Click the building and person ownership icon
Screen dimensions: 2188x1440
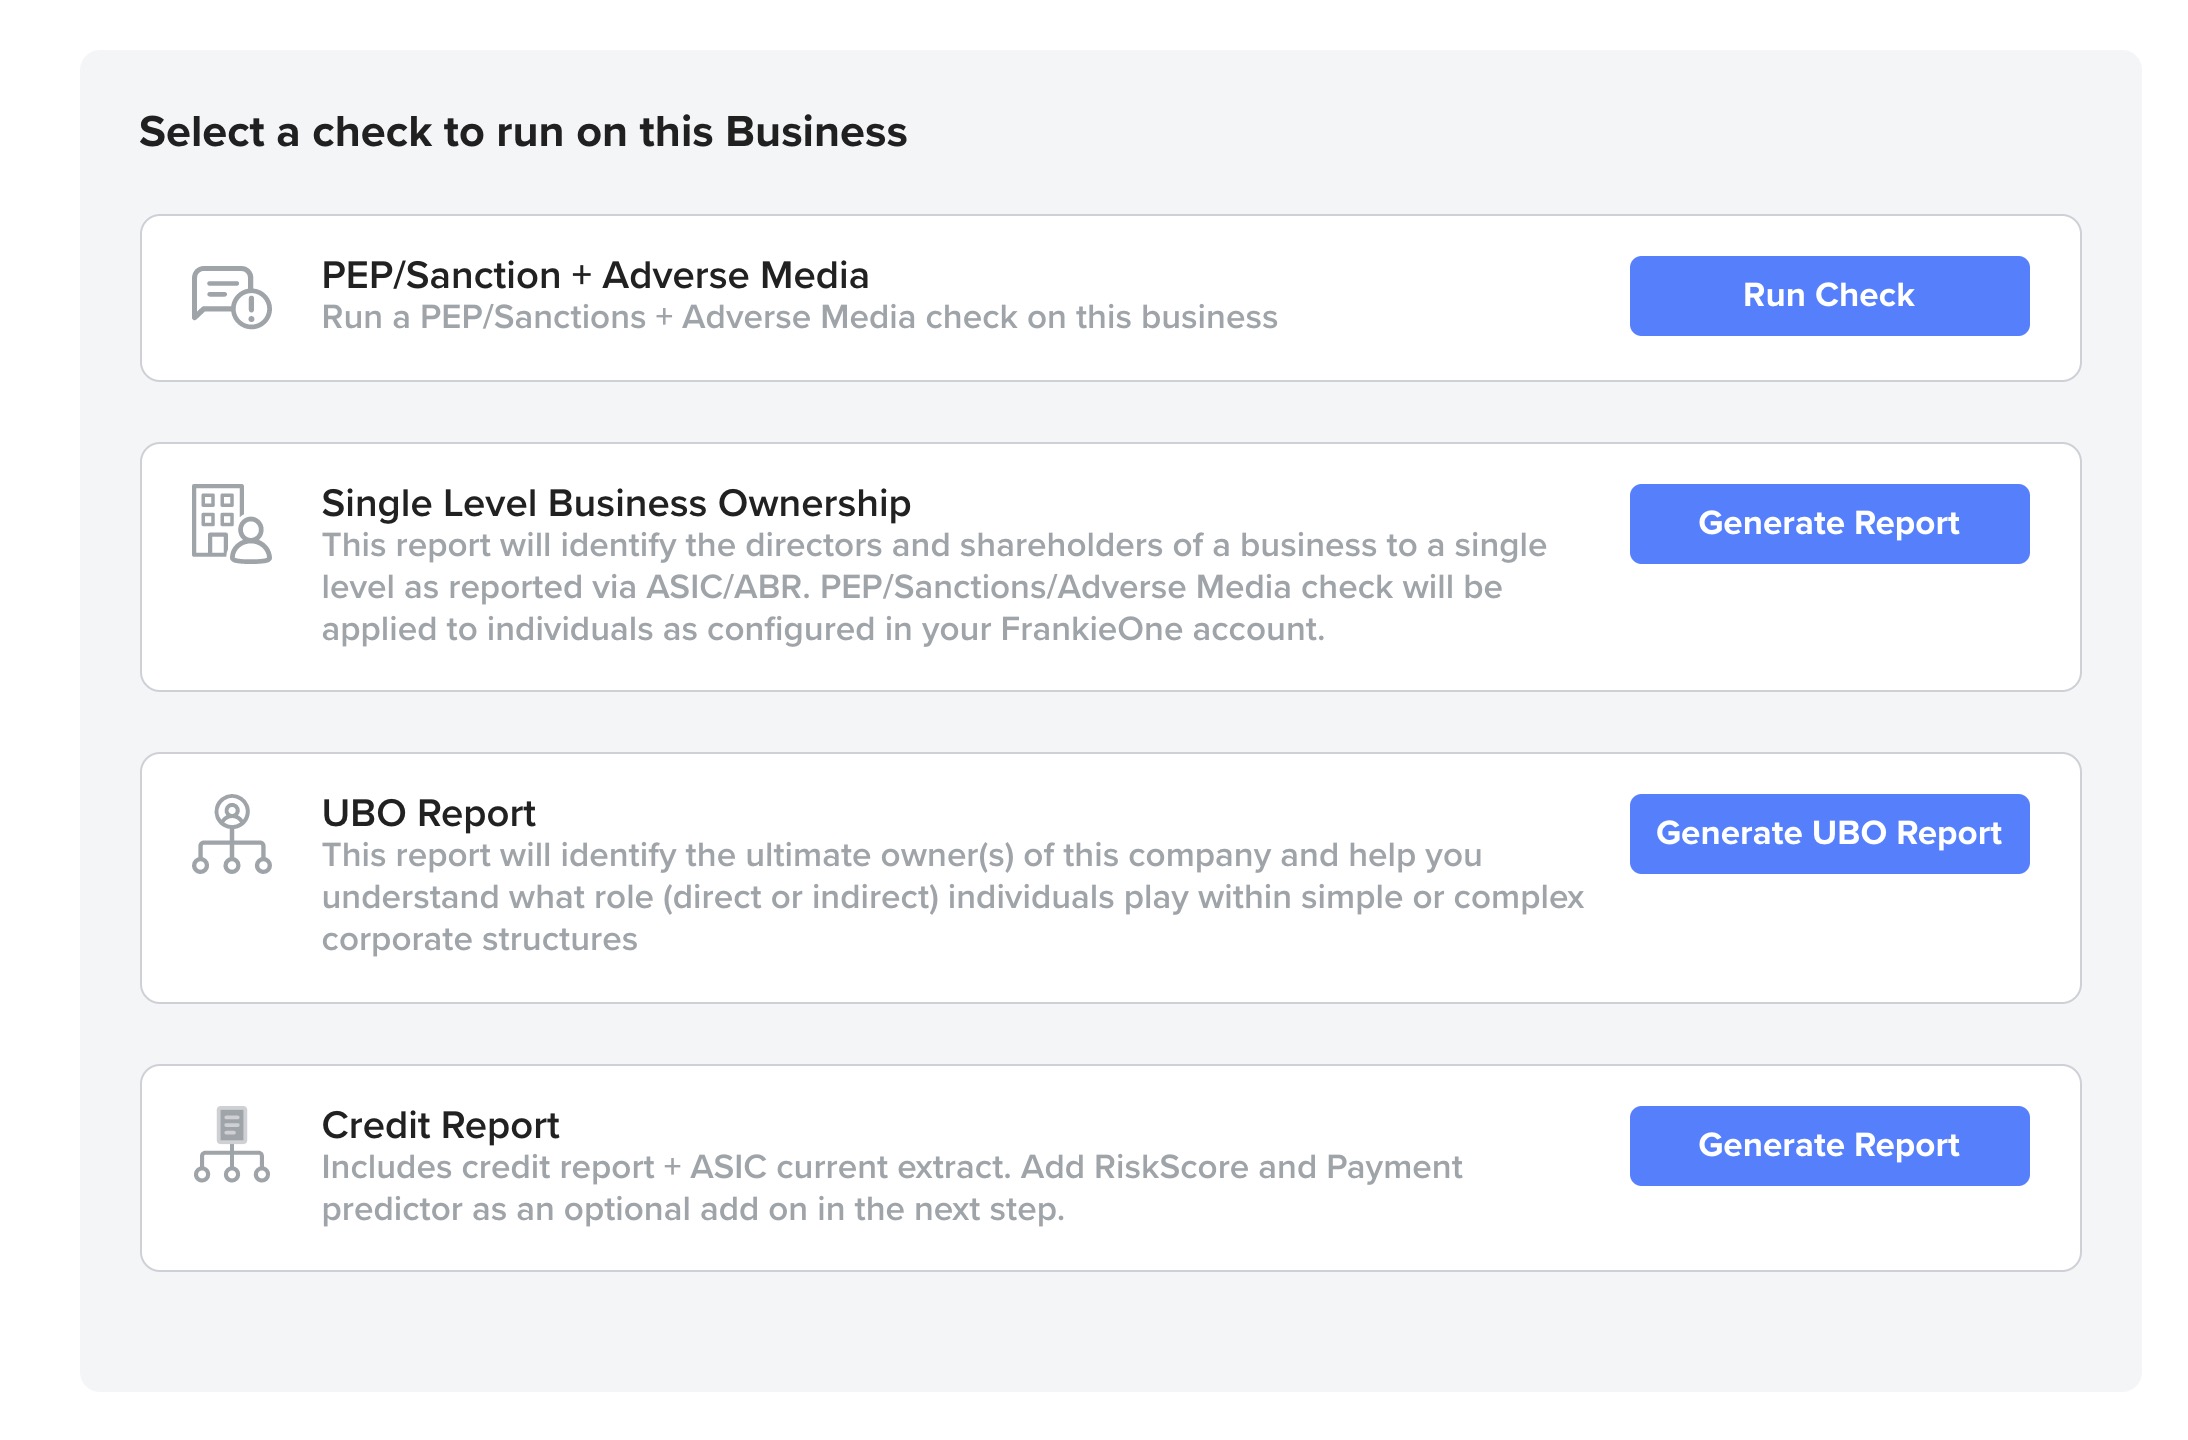point(231,524)
